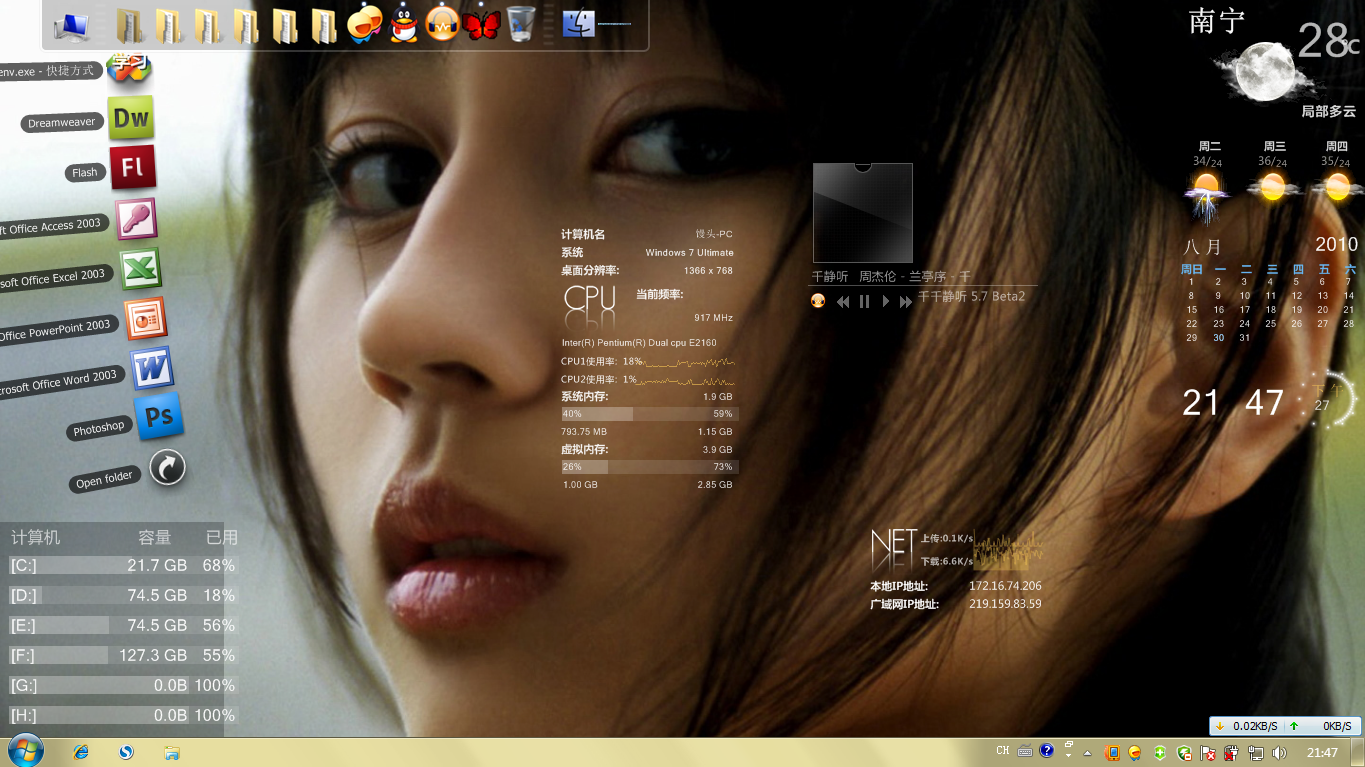The image size is (1365, 767).
Task: Open the Action Center flag tray icon
Action: pyautogui.click(x=1207, y=752)
